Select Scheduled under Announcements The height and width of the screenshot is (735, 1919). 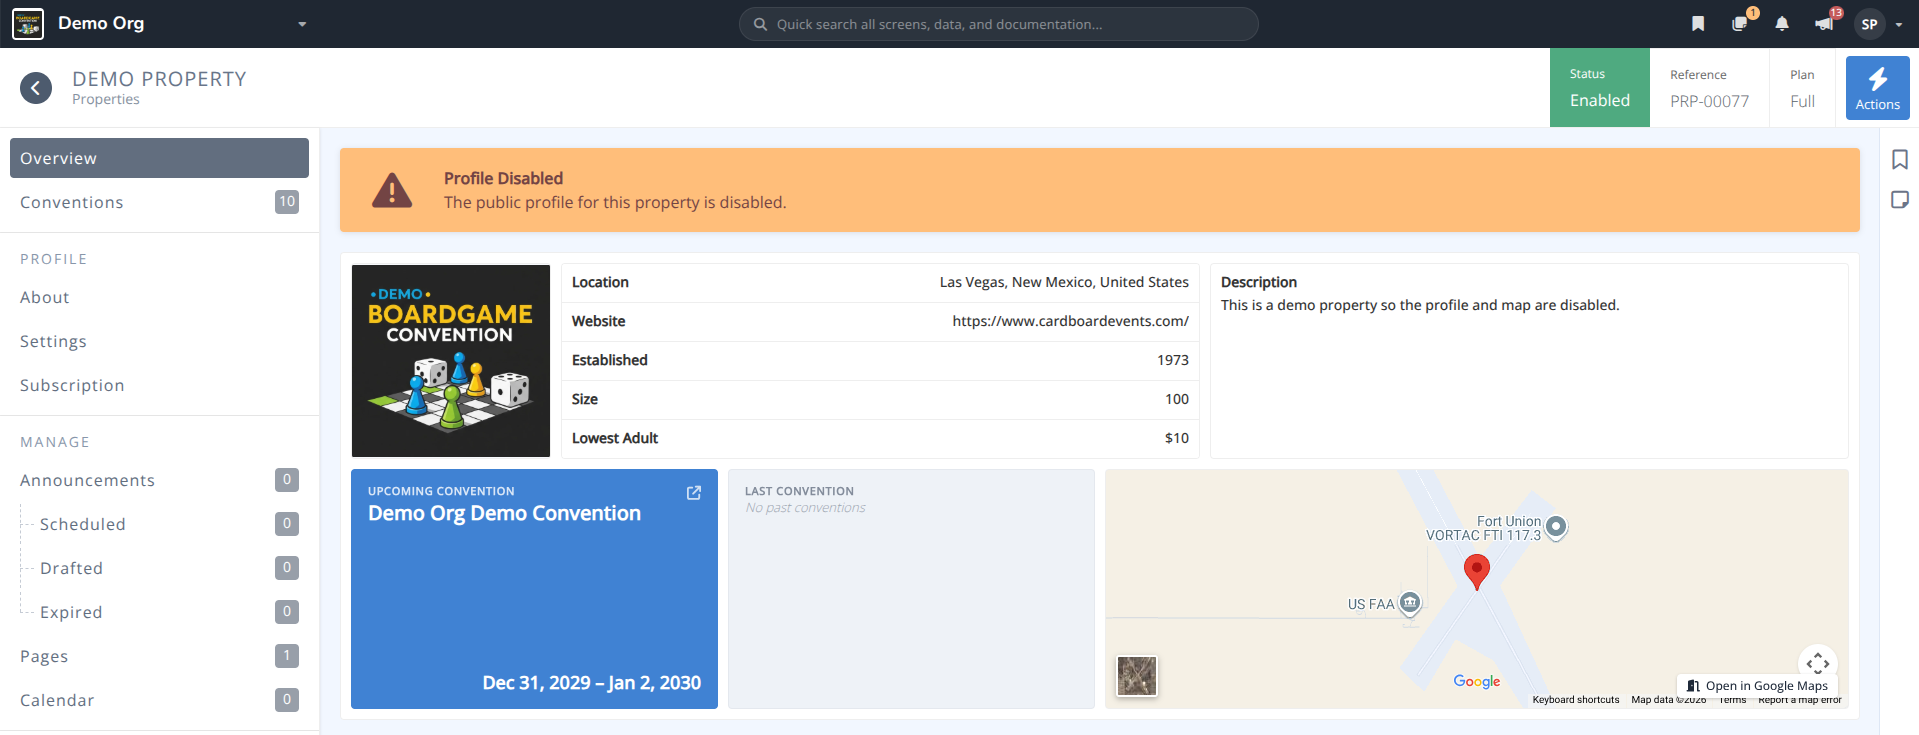click(83, 524)
